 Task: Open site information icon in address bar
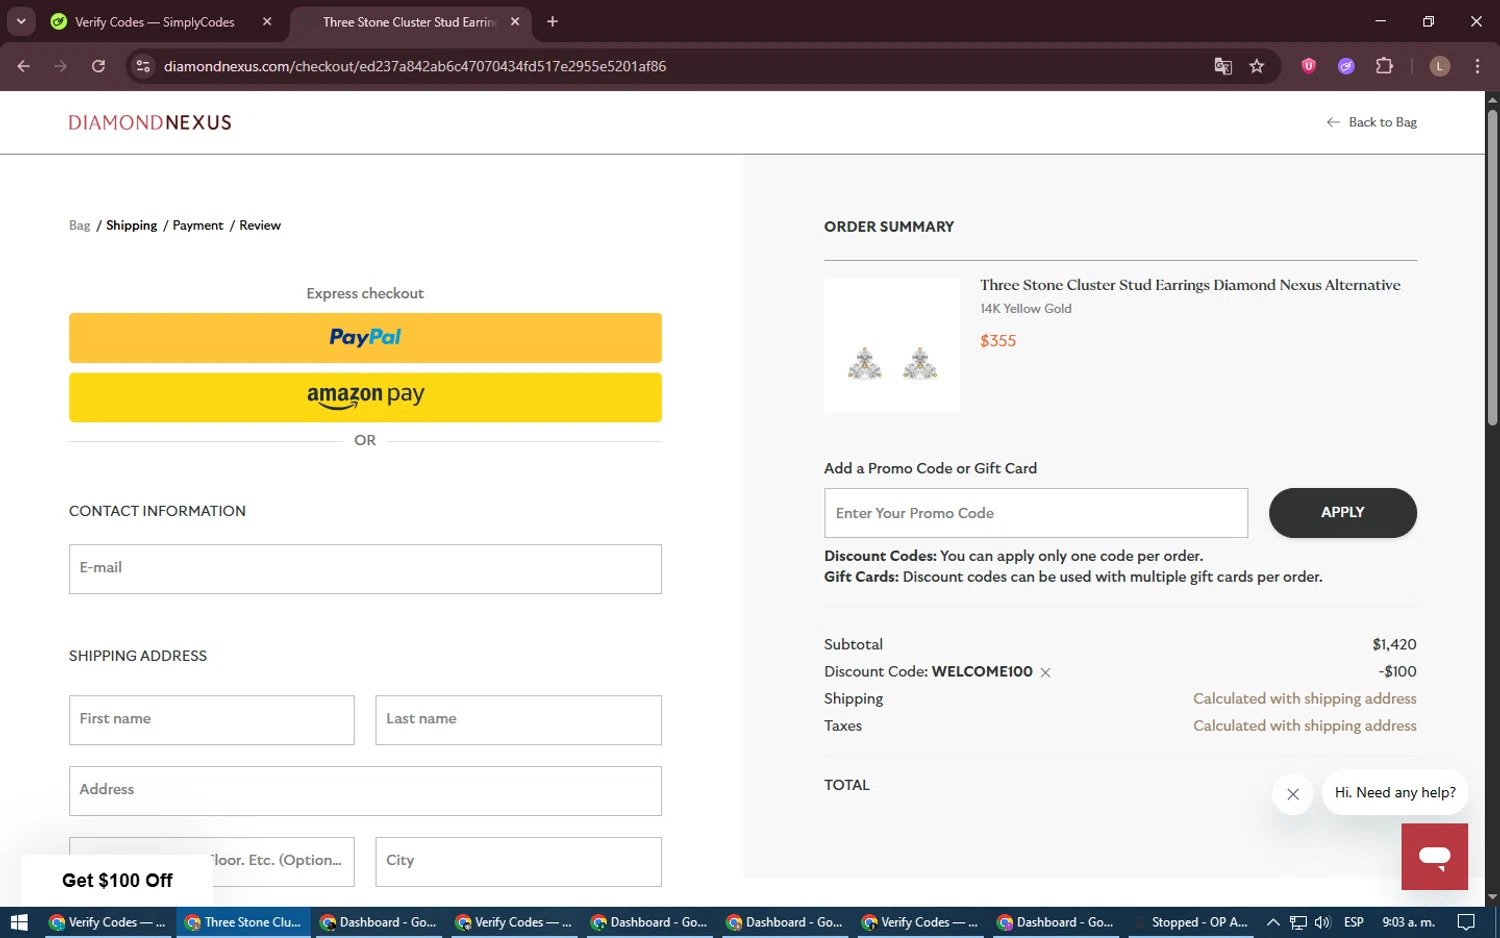click(x=143, y=66)
